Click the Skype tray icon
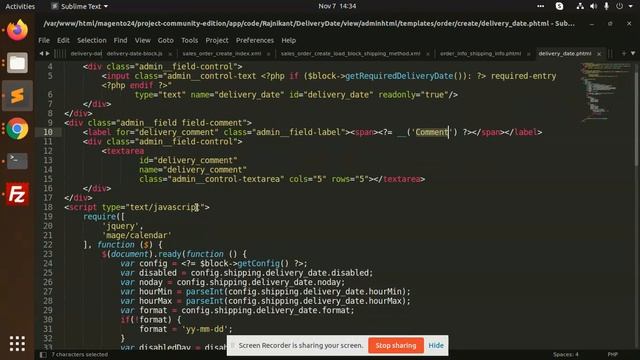Image resolution: width=640 pixels, height=360 pixels. click(x=559, y=6)
